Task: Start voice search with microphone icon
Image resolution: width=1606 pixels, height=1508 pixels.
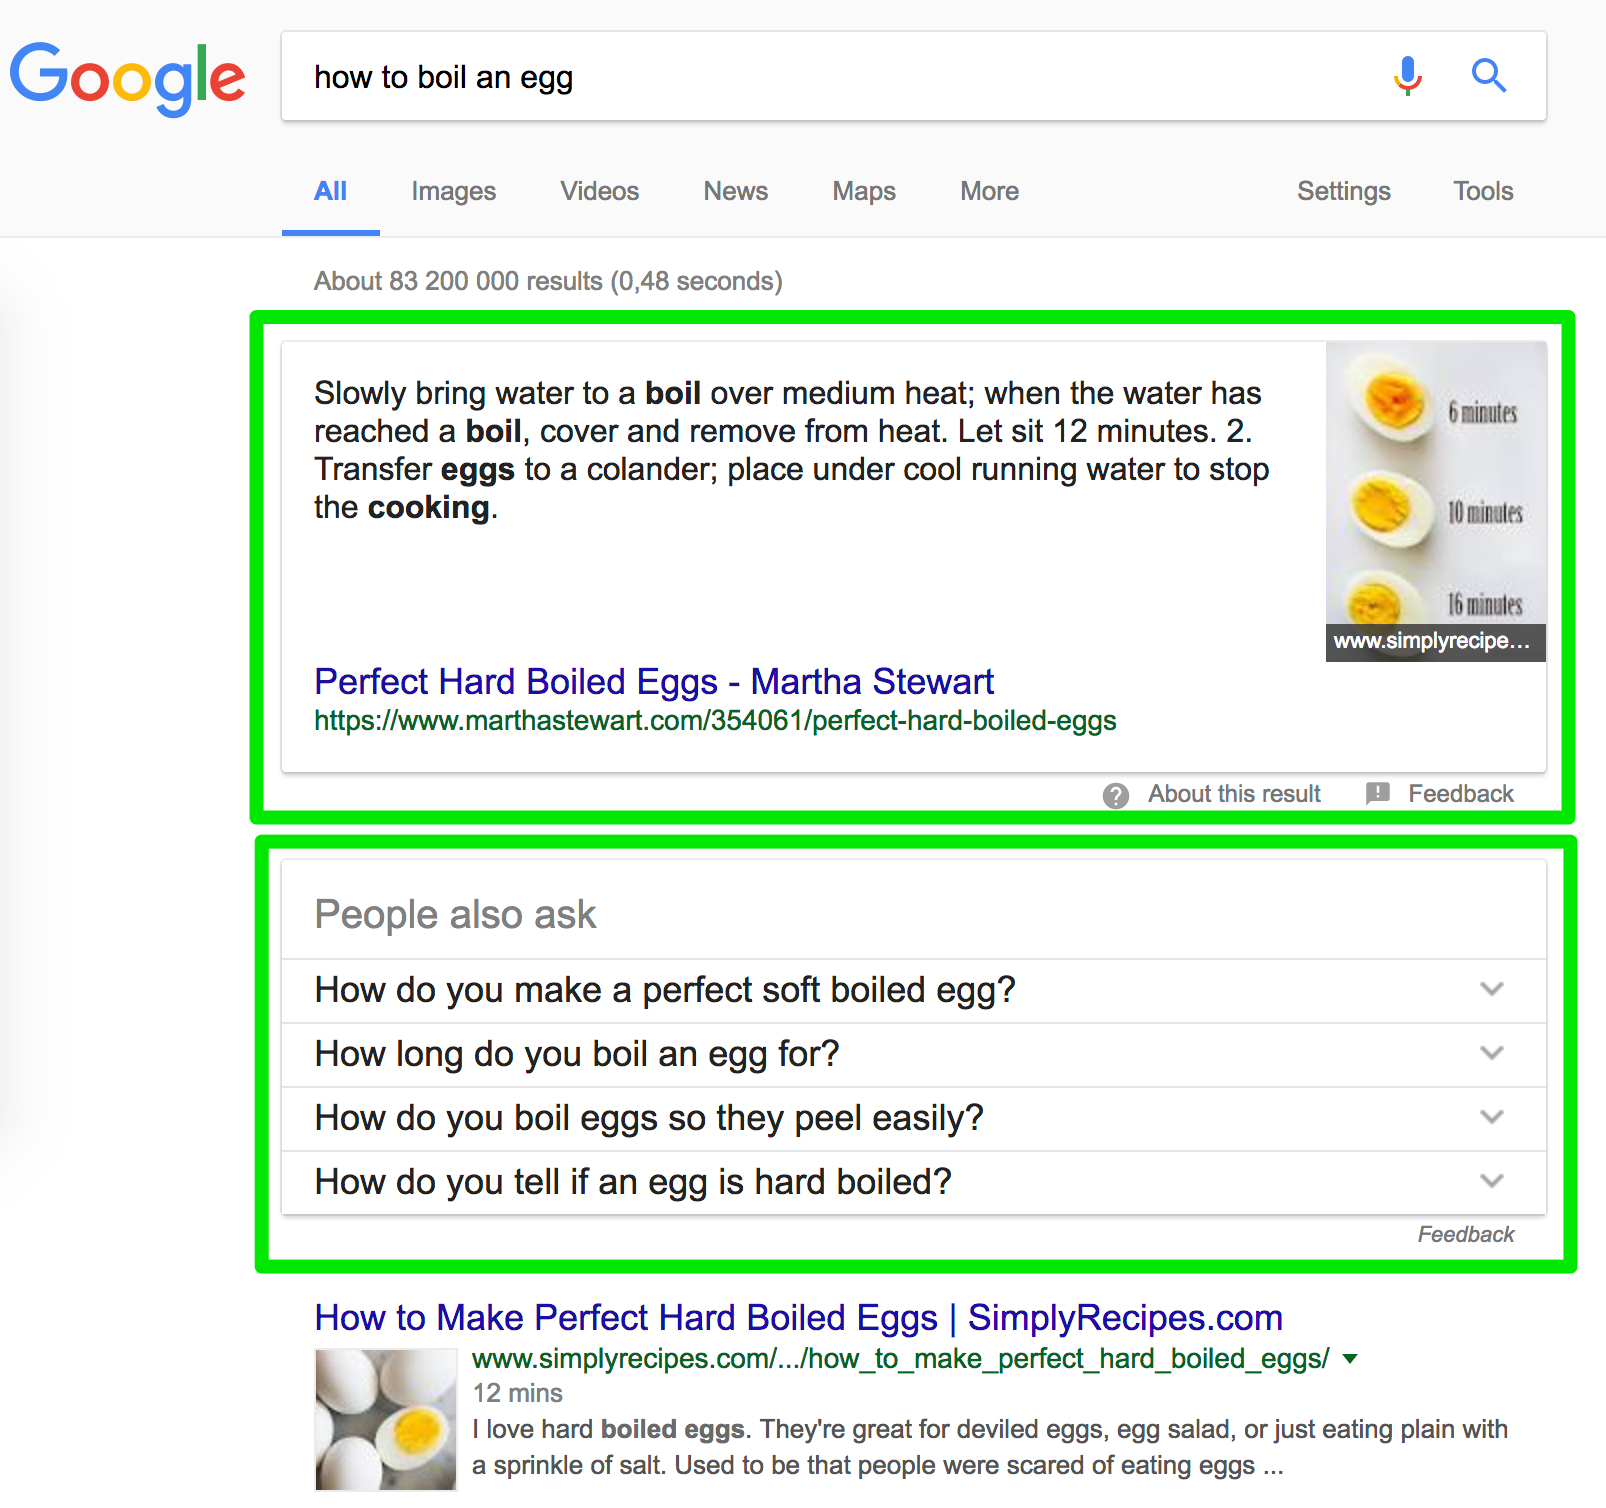Action: click(1408, 75)
